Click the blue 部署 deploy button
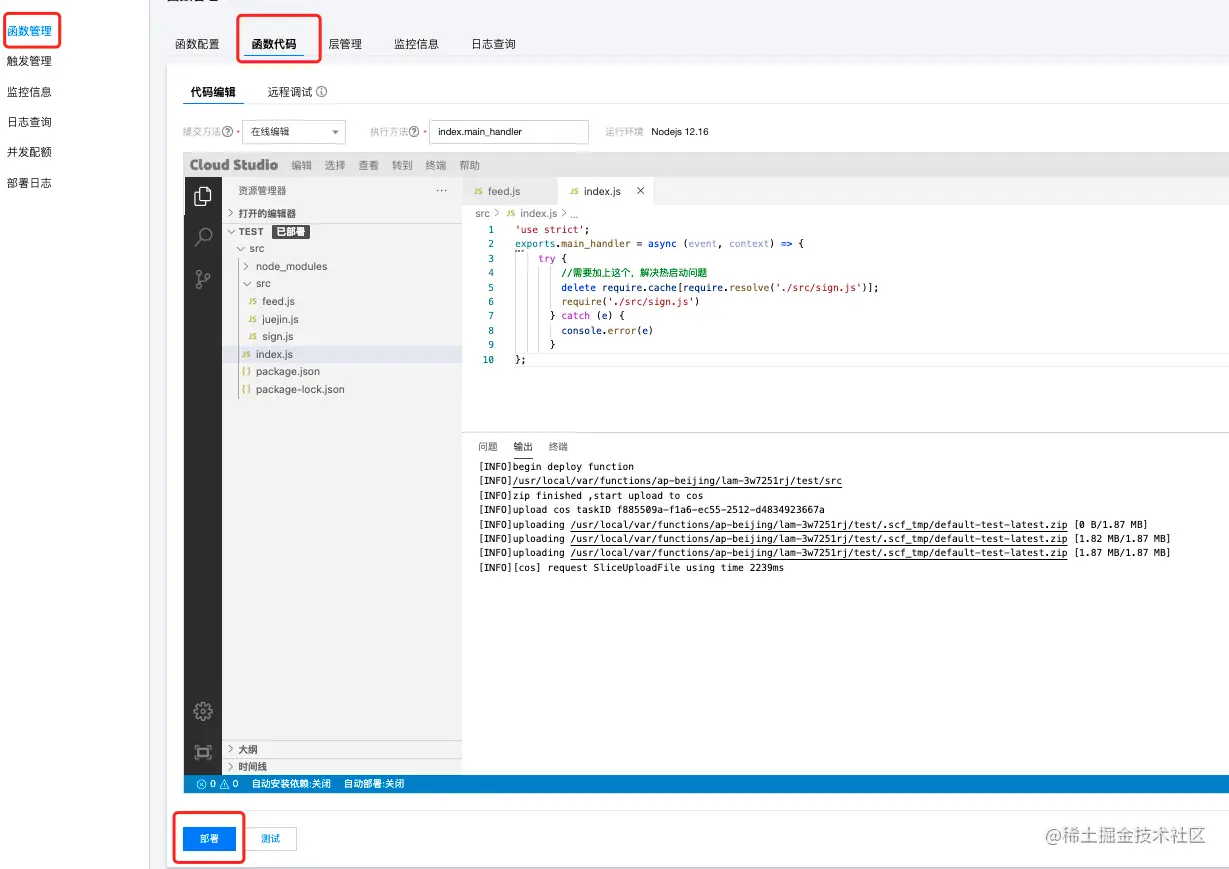The width and height of the screenshot is (1229, 869). (x=209, y=839)
